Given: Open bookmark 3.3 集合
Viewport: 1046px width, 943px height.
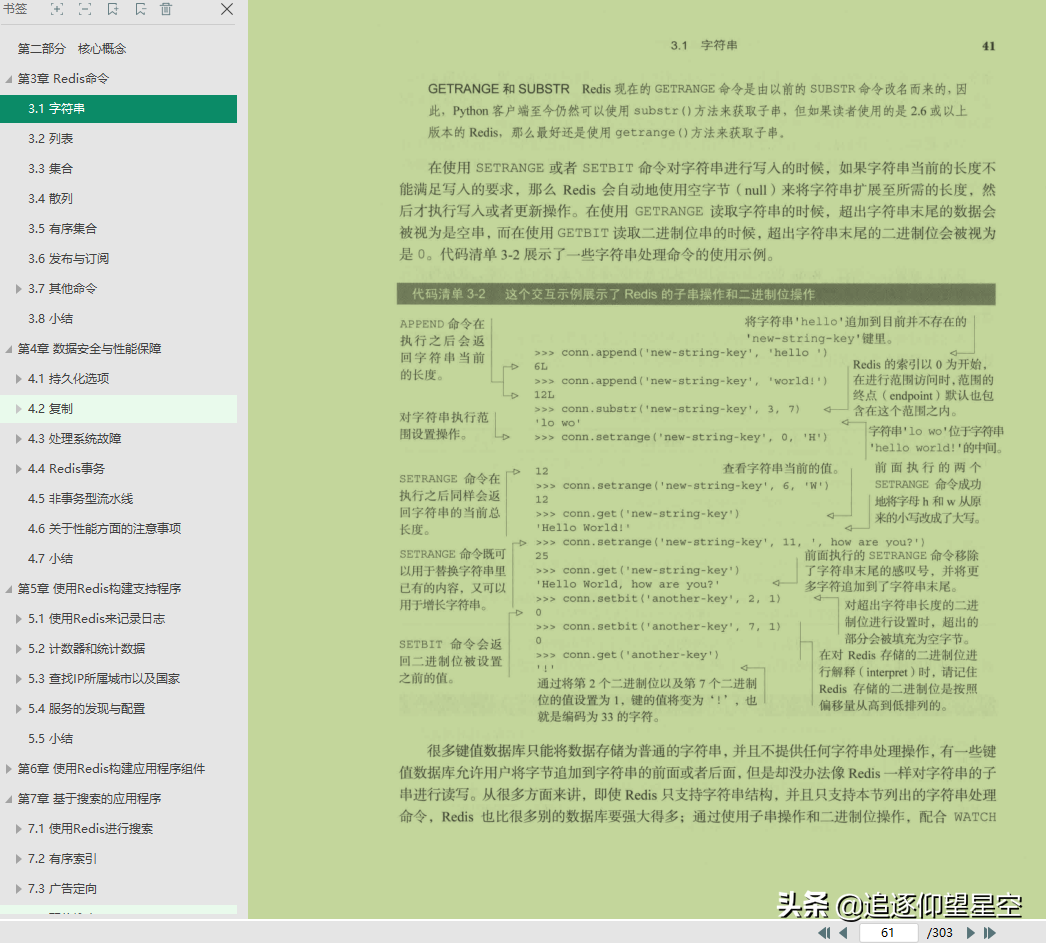Looking at the screenshot, I should pyautogui.click(x=51, y=169).
